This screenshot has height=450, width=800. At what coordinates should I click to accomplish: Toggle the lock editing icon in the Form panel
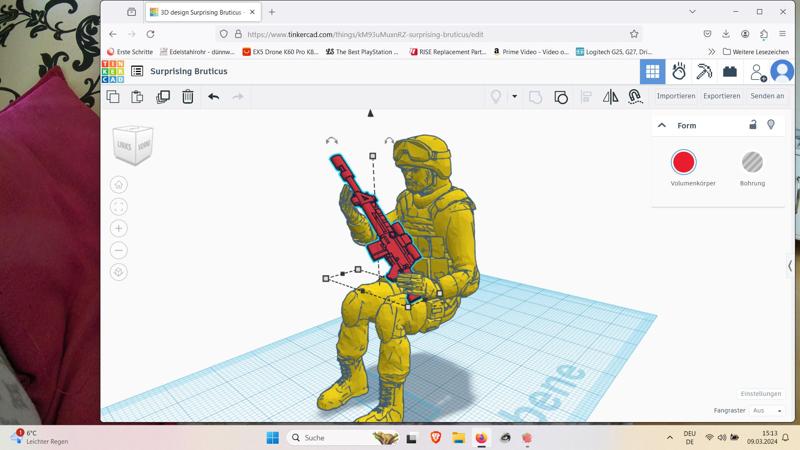point(753,125)
